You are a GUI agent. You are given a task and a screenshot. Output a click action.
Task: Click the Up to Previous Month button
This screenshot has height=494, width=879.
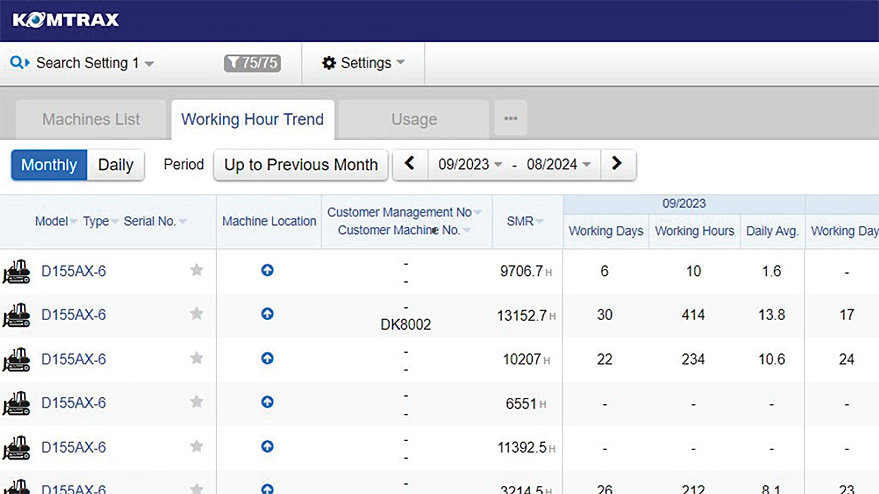(x=301, y=165)
